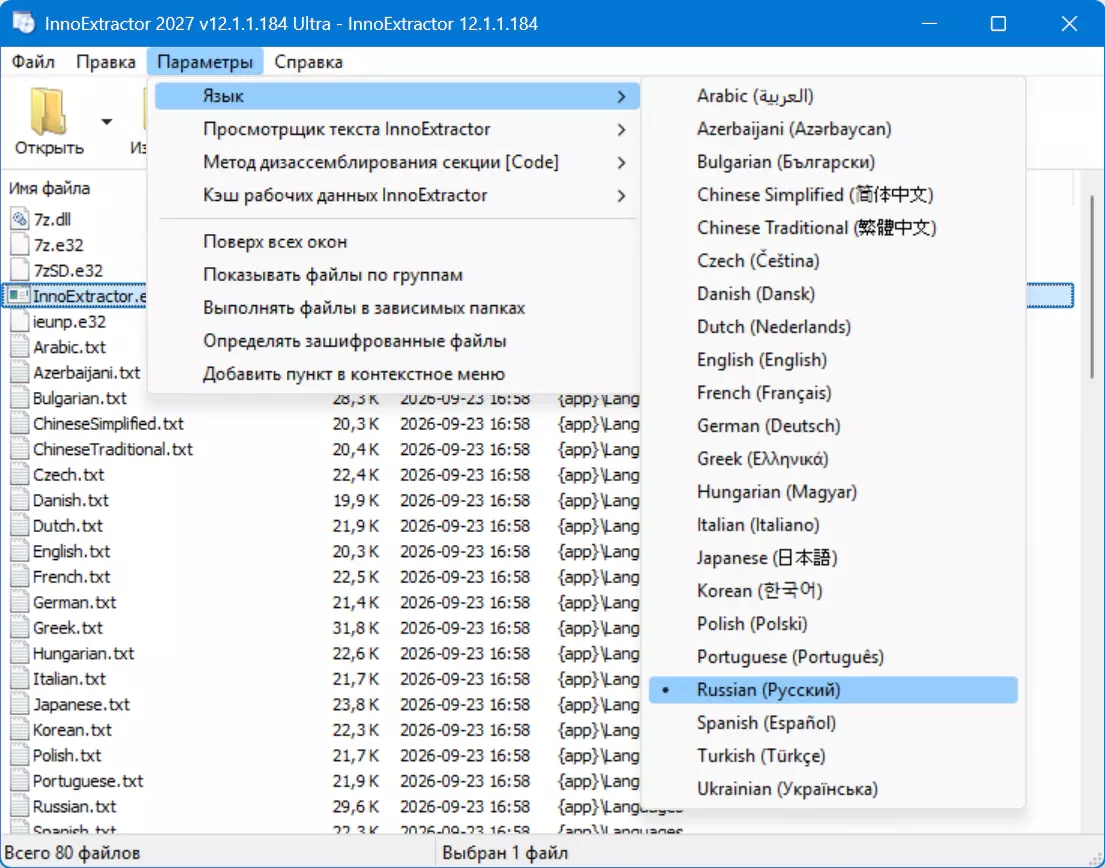Maximize the InnoExtractor window
Viewport: 1105px width, 868px height.
[998, 23]
